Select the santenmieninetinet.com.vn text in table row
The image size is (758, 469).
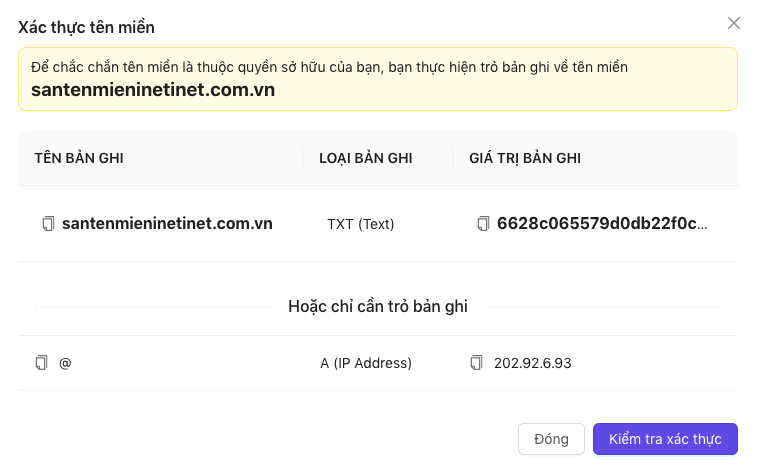point(167,223)
